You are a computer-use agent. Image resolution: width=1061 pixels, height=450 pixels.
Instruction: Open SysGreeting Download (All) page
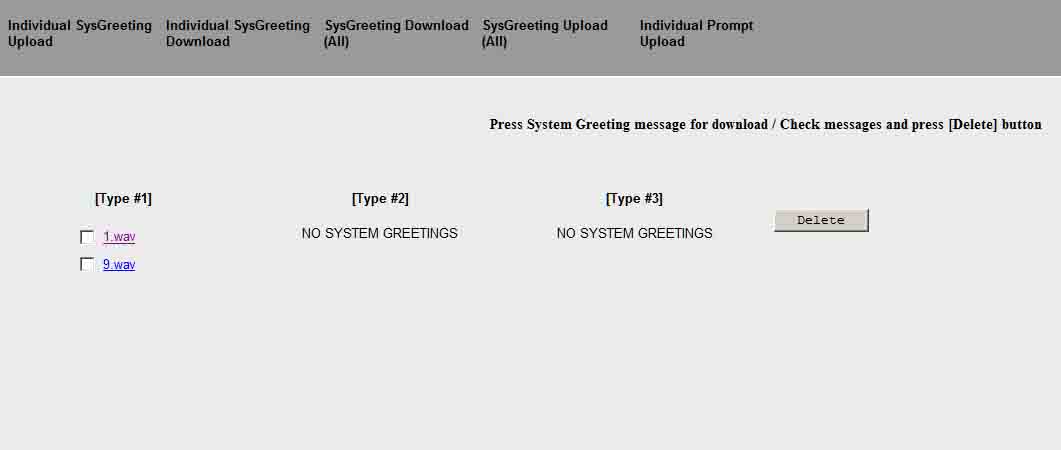tap(396, 33)
